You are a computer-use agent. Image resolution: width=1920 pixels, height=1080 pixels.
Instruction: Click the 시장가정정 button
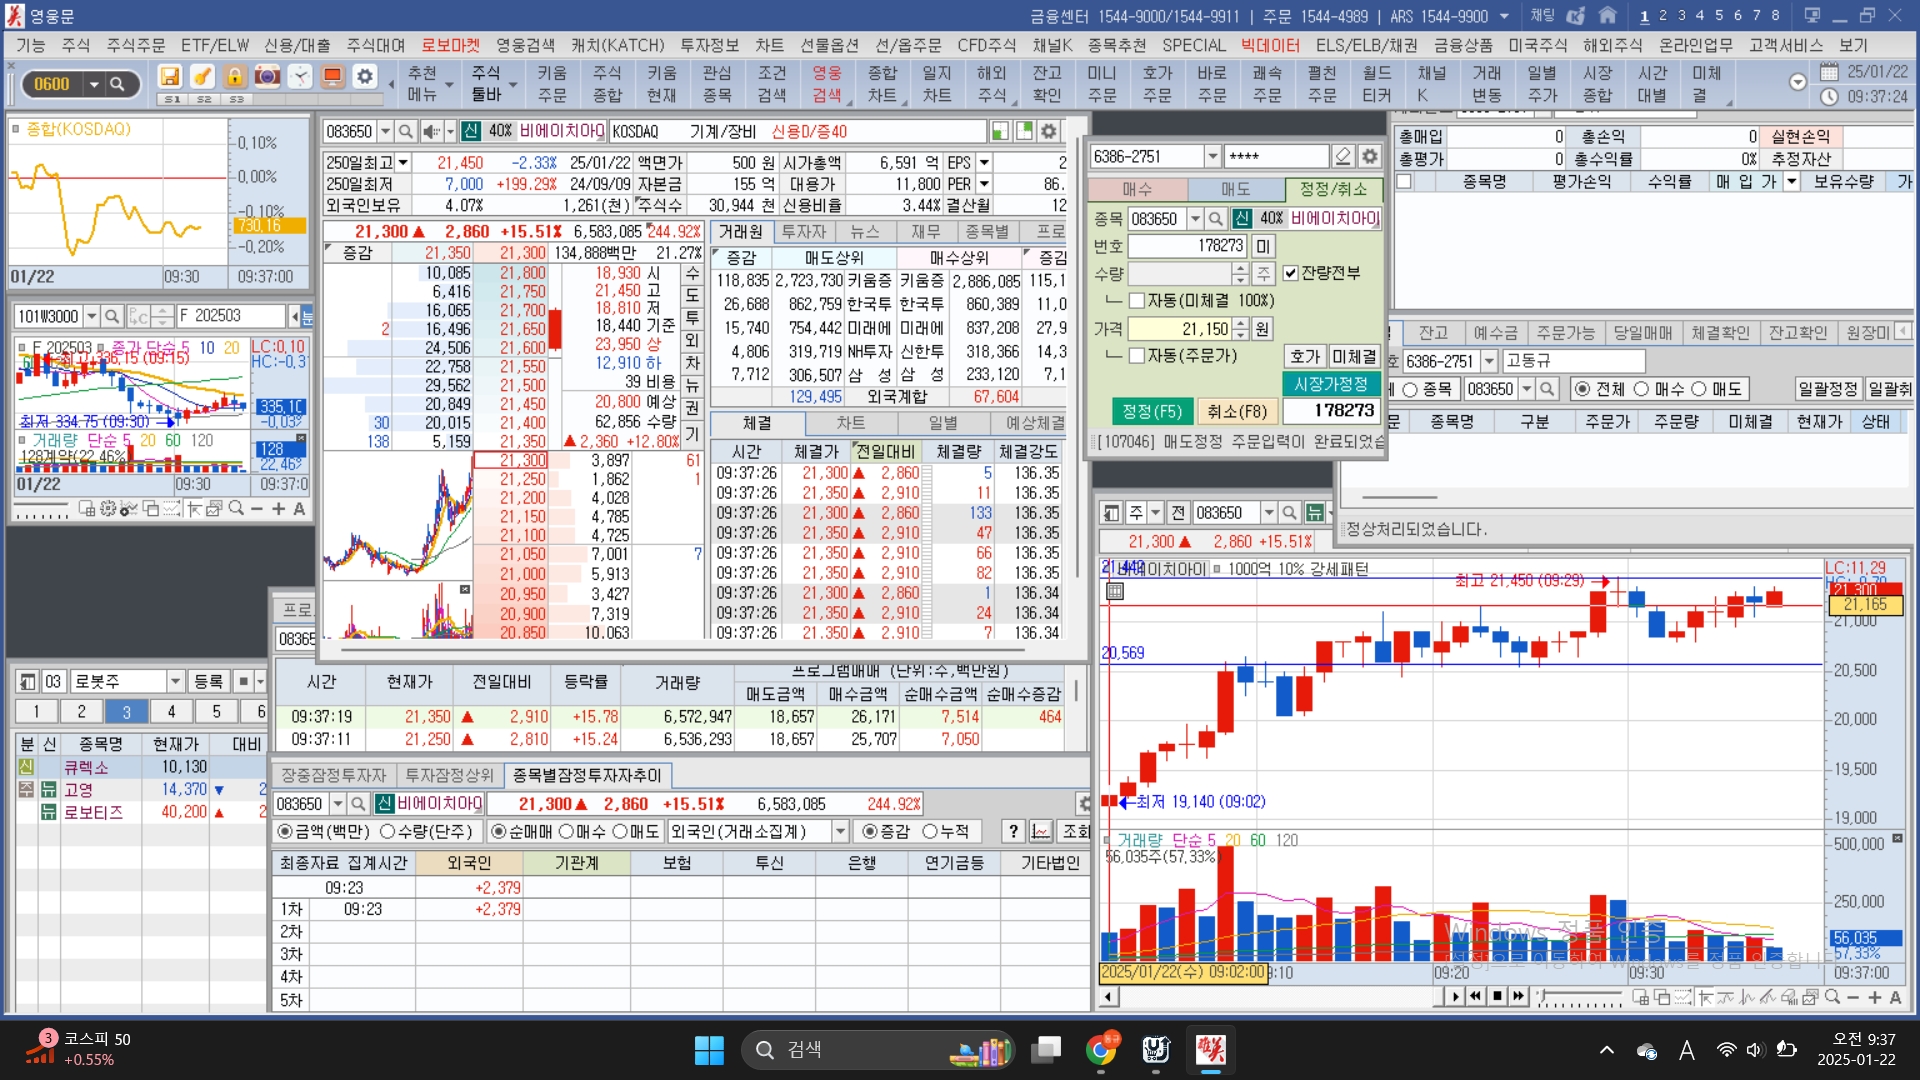tap(1330, 384)
